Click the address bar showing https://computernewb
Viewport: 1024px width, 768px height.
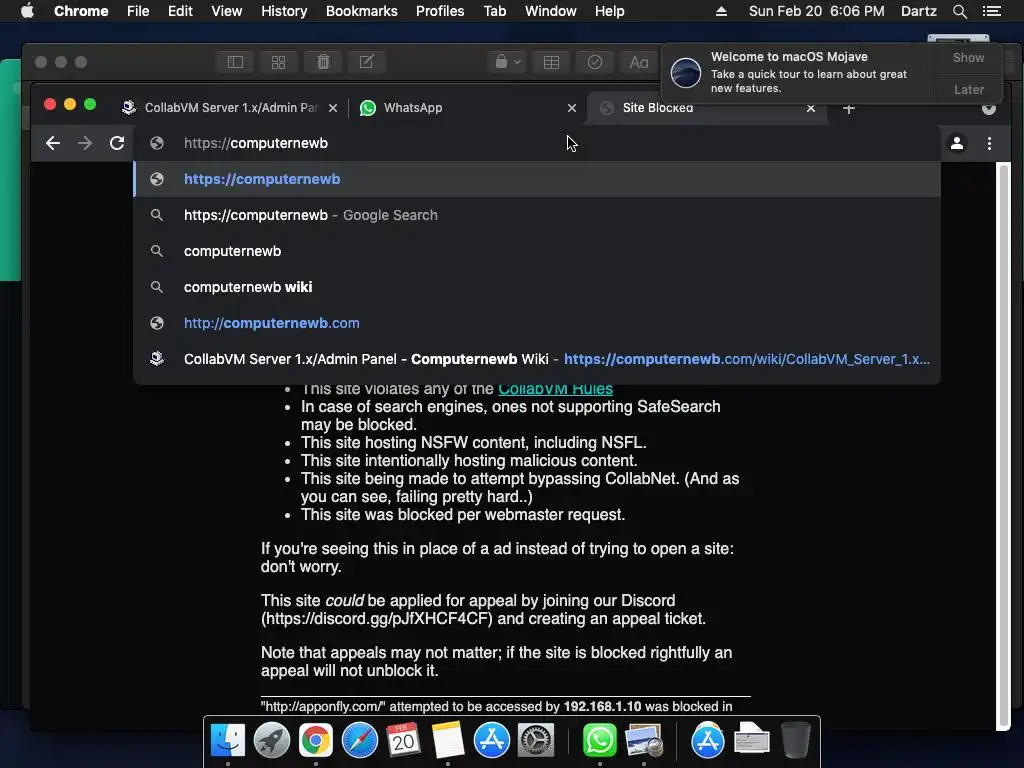click(x=537, y=143)
